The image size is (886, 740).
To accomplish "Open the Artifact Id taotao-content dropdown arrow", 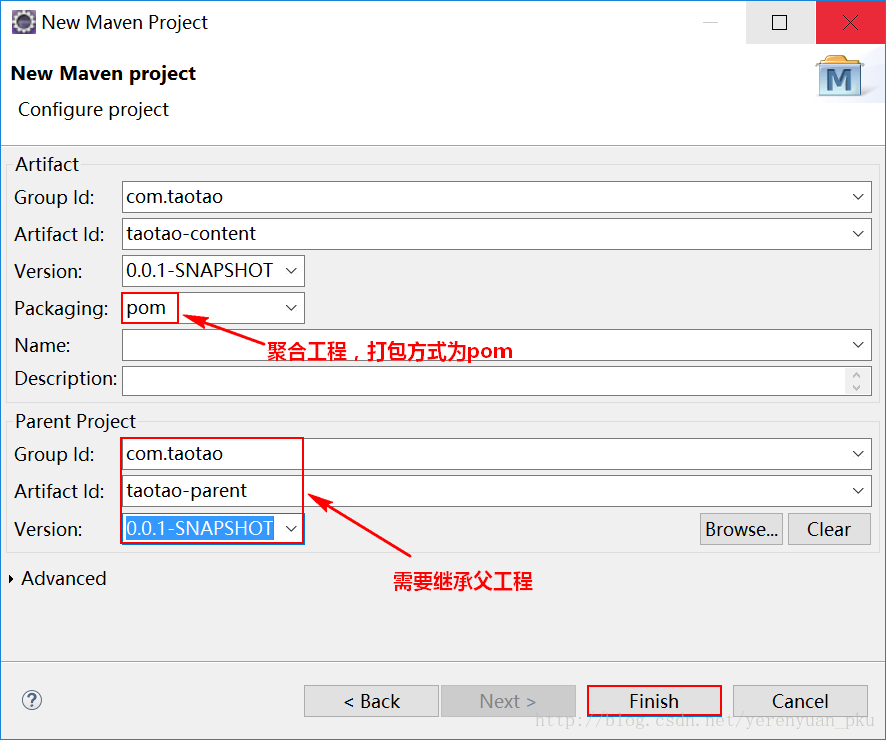I will point(858,234).
